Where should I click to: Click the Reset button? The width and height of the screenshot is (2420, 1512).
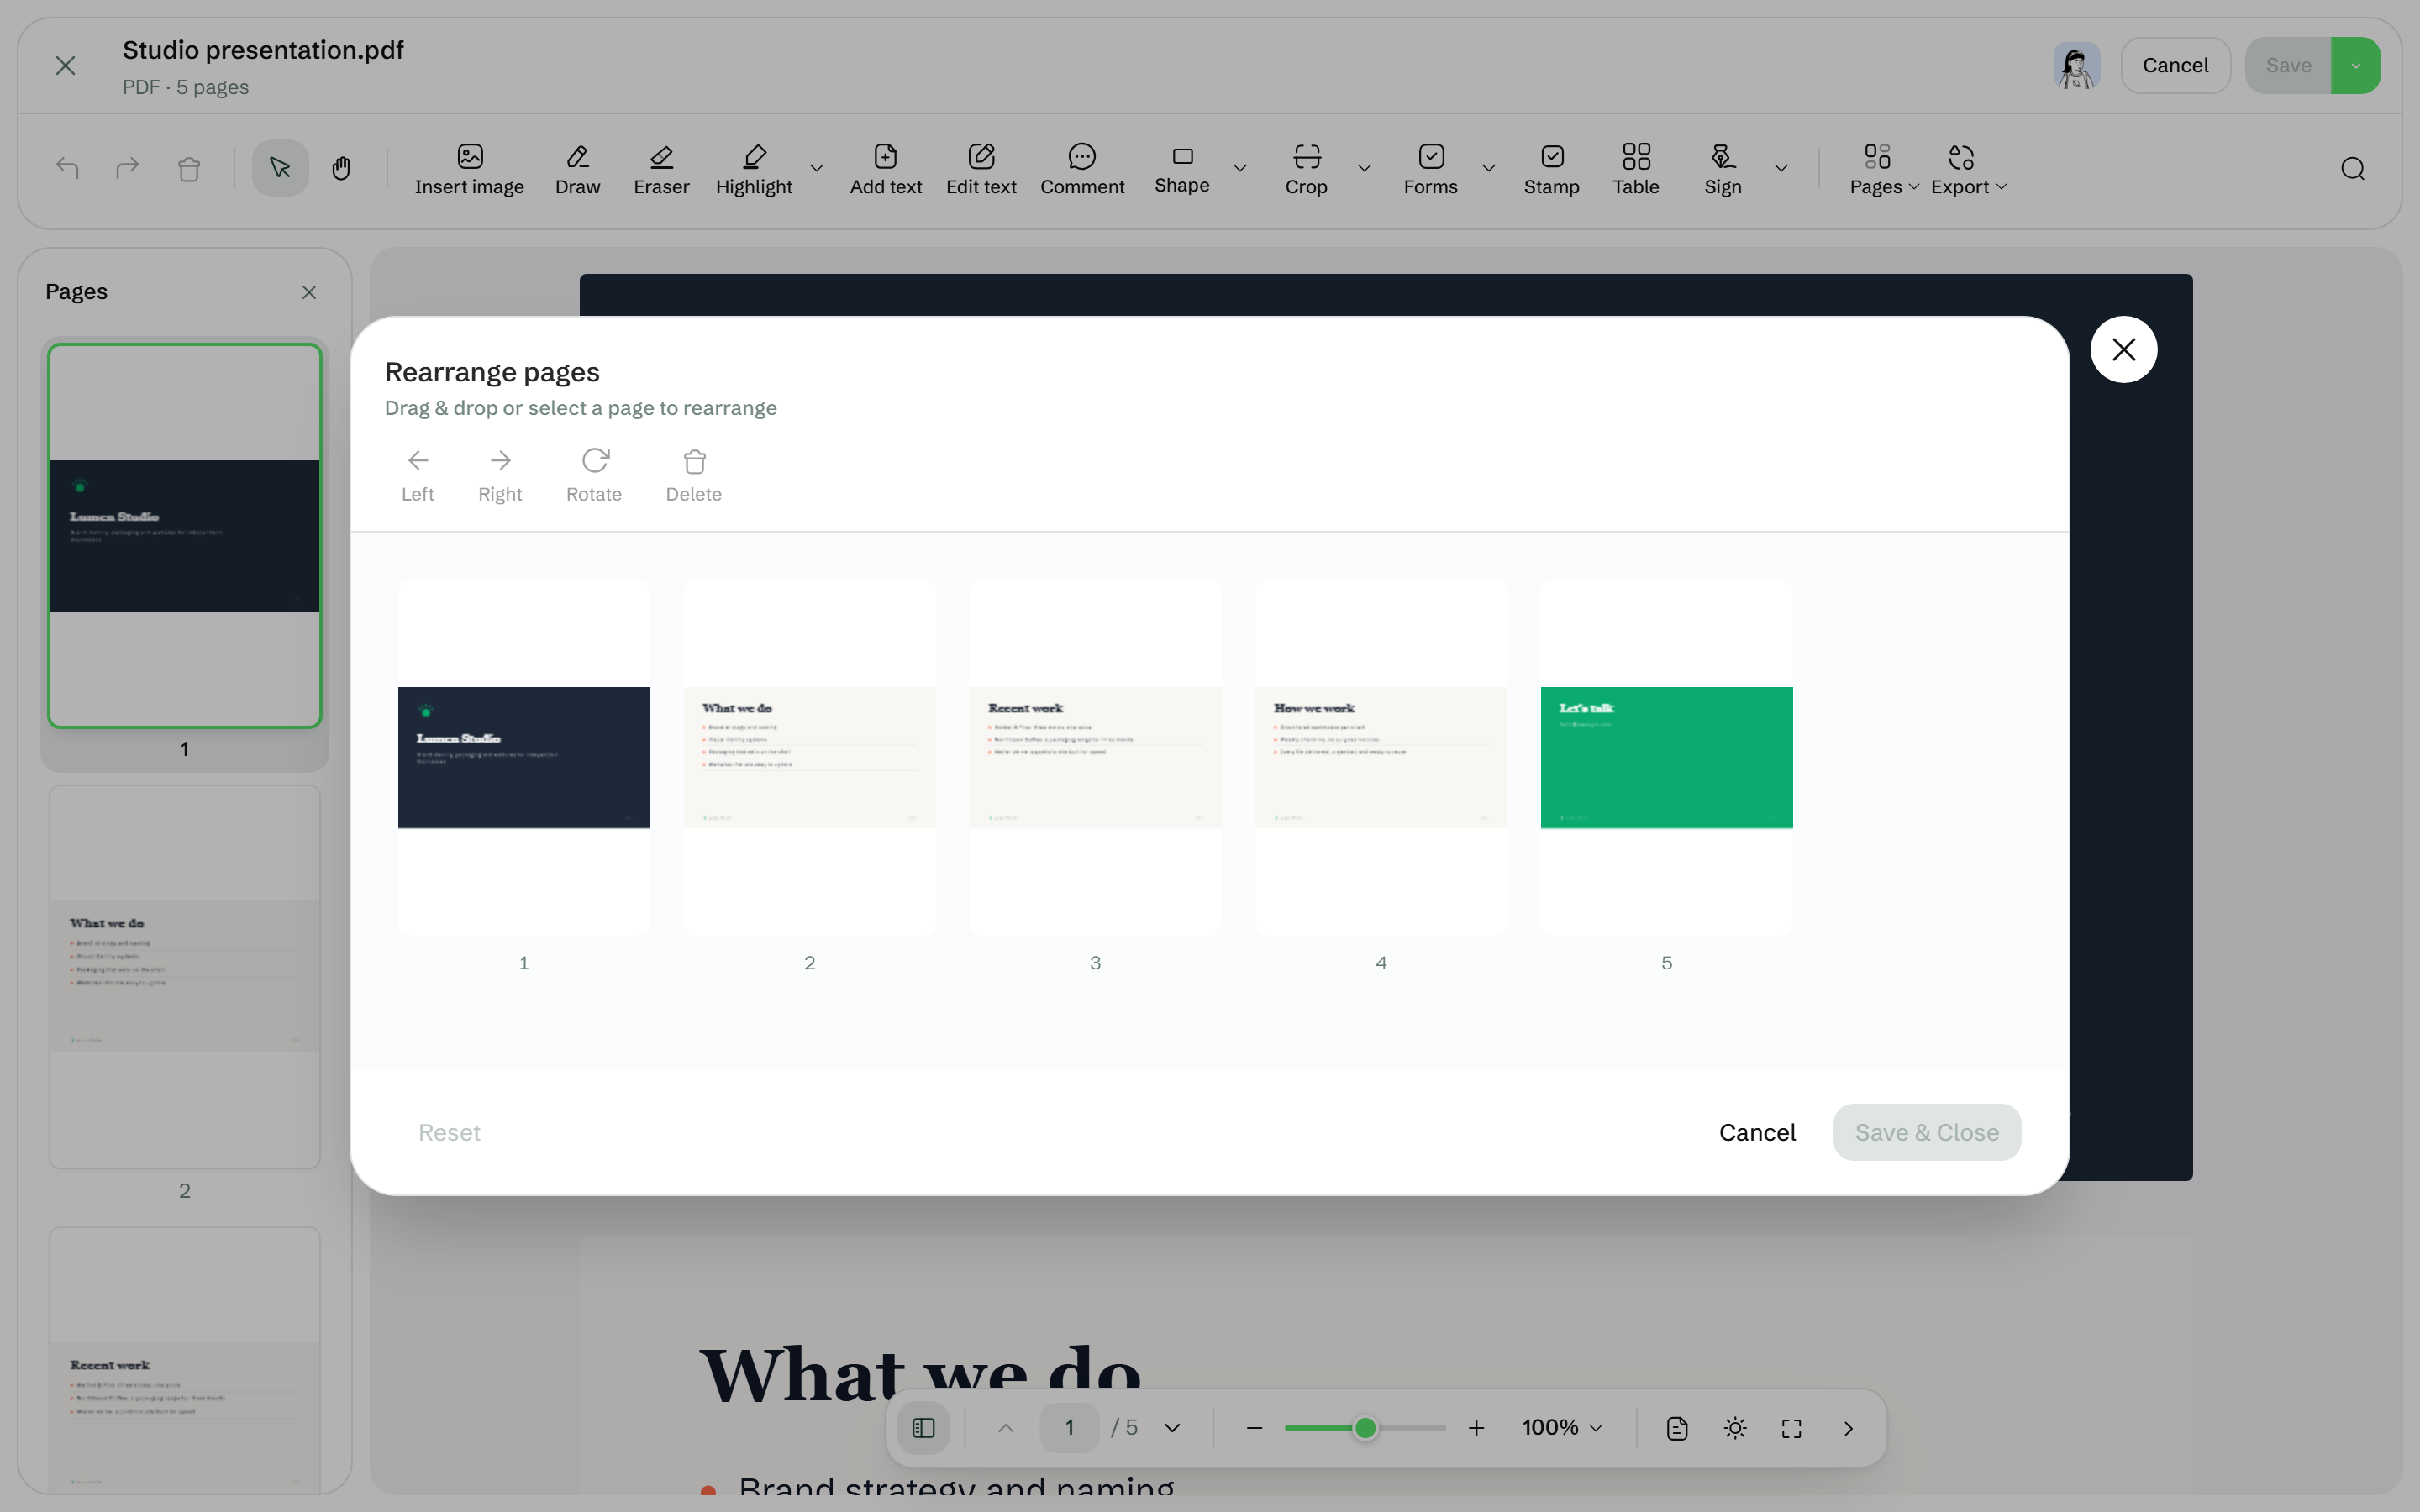coord(449,1132)
